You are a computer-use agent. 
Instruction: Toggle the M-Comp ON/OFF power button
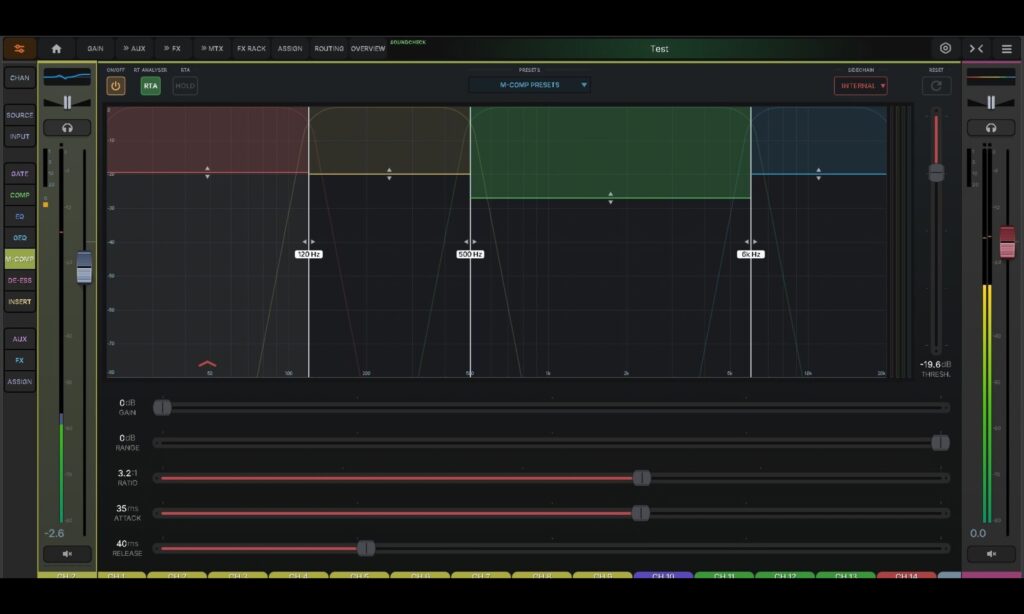pos(116,86)
